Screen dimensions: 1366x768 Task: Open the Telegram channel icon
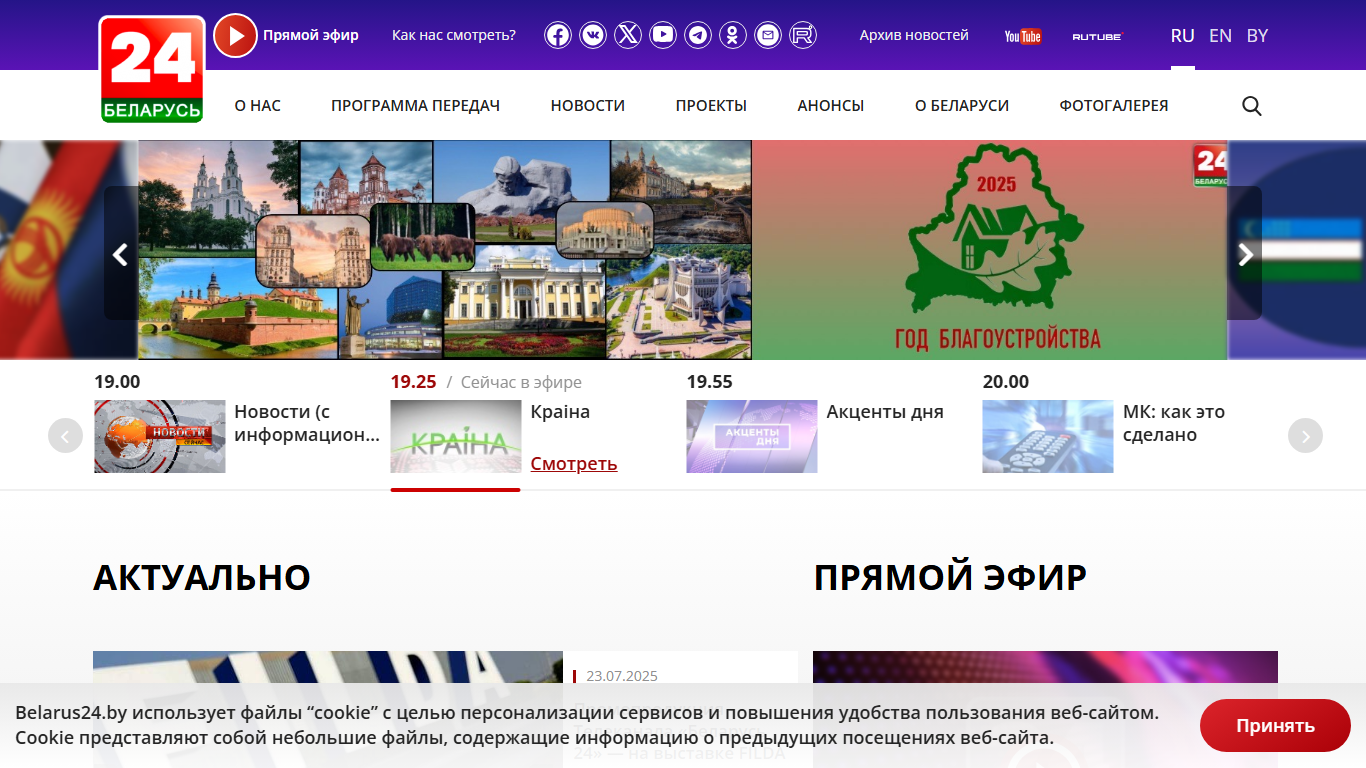tap(698, 36)
